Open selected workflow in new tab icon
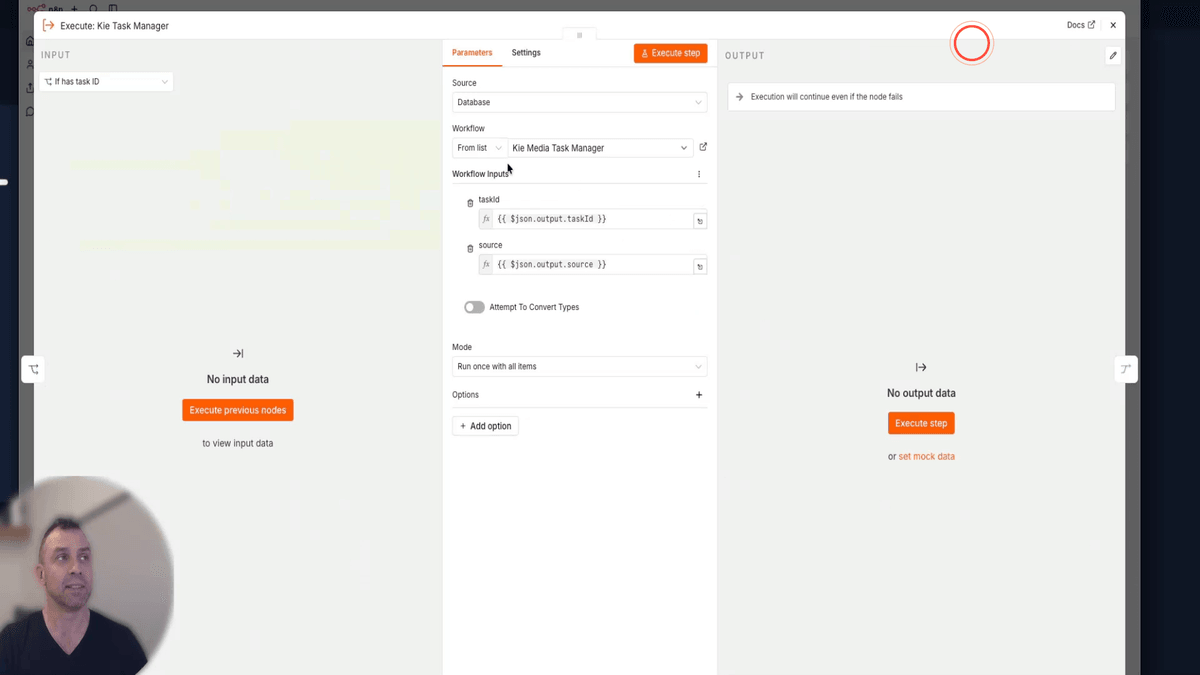 click(703, 147)
